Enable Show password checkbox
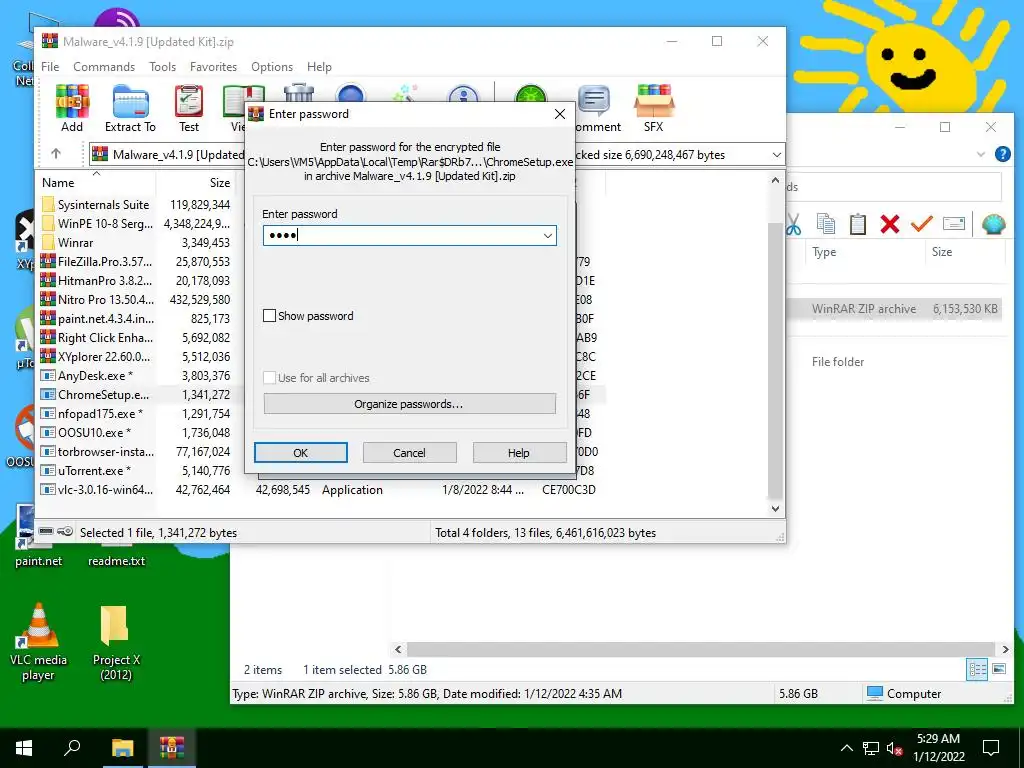This screenshot has height=768, width=1024. pyautogui.click(x=269, y=316)
